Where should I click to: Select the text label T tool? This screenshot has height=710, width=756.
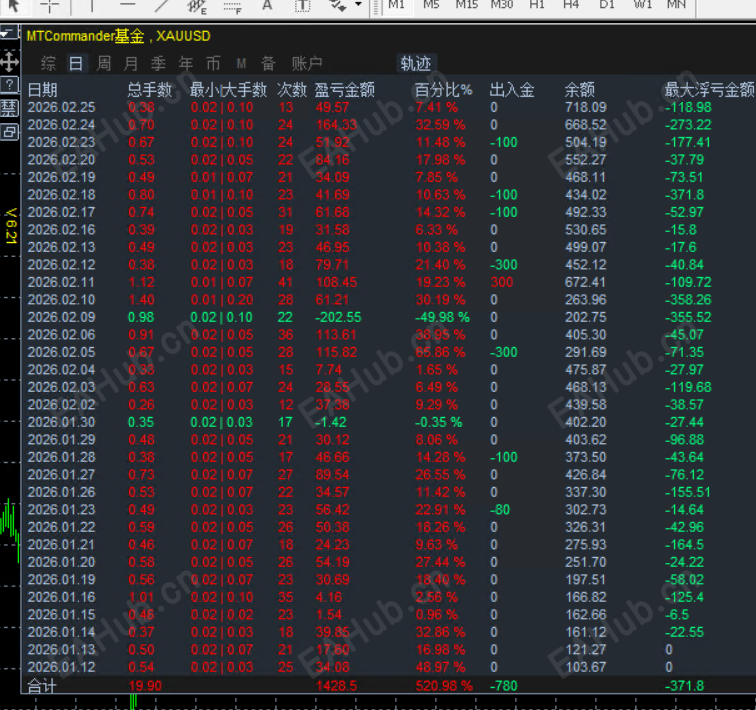302,5
